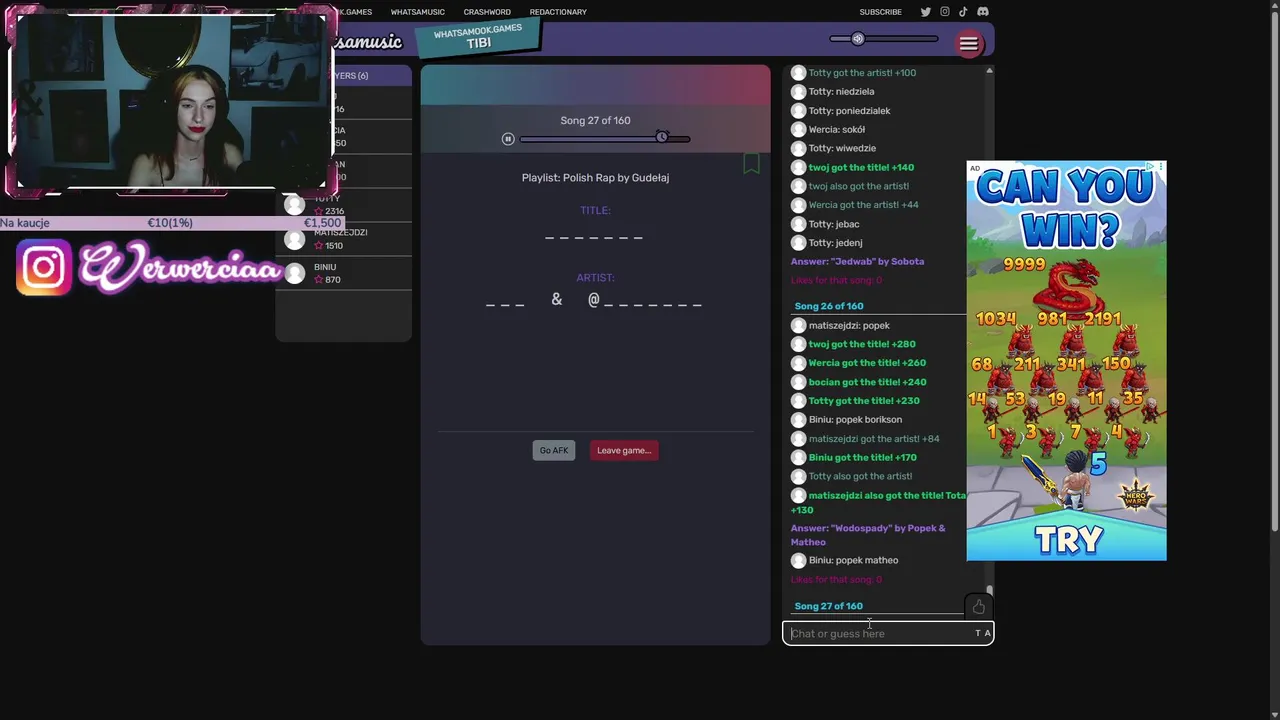The width and height of the screenshot is (1280, 720).
Task: Open the Instagram link in top bar
Action: 944,12
